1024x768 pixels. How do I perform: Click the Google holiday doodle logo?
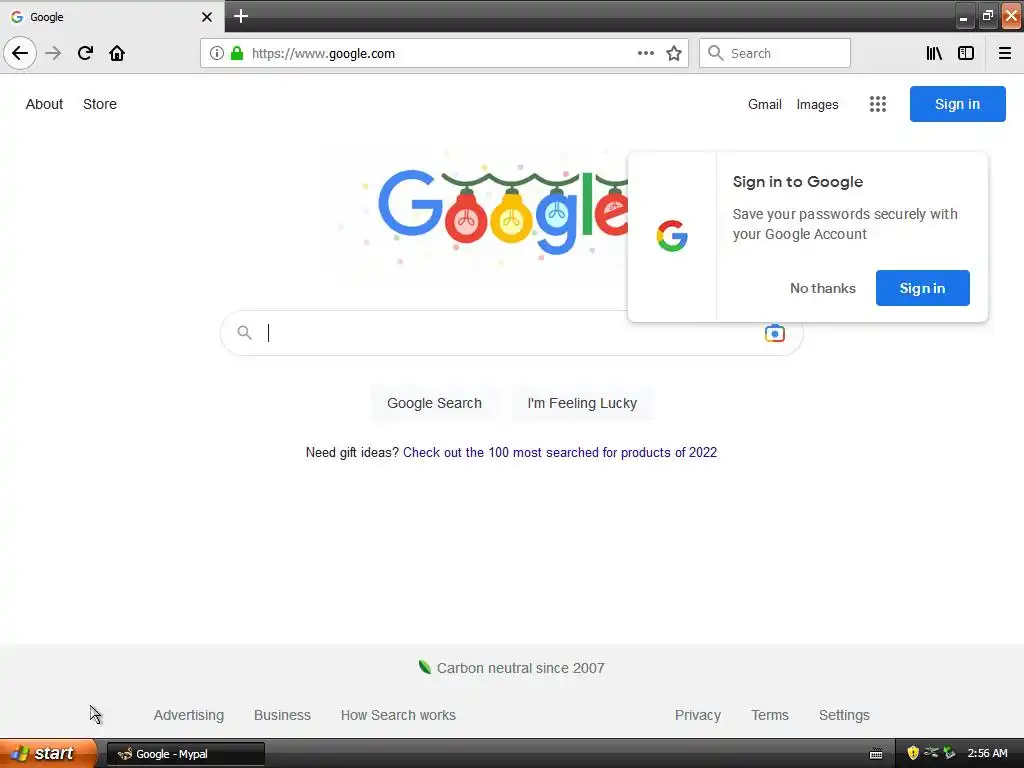(503, 212)
